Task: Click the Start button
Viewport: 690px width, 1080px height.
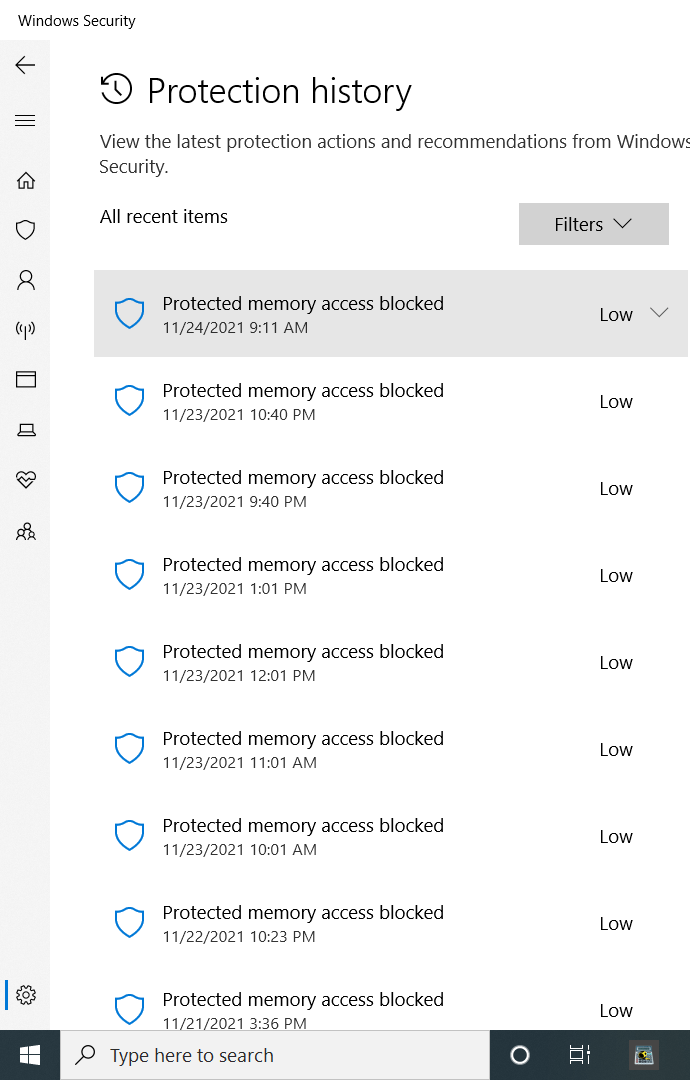Action: (x=28, y=1055)
